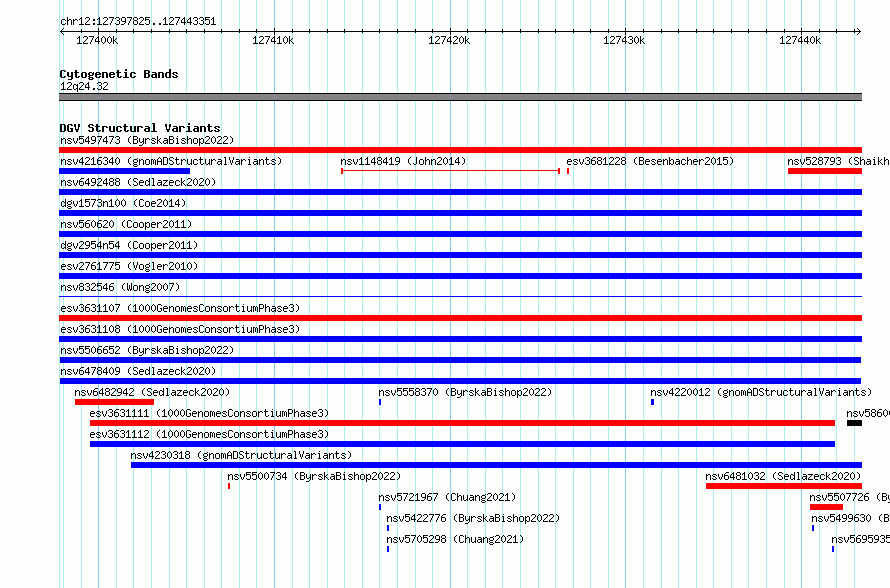Select the Cytogenetic Bands track title
The height and width of the screenshot is (588, 890).
(119, 74)
